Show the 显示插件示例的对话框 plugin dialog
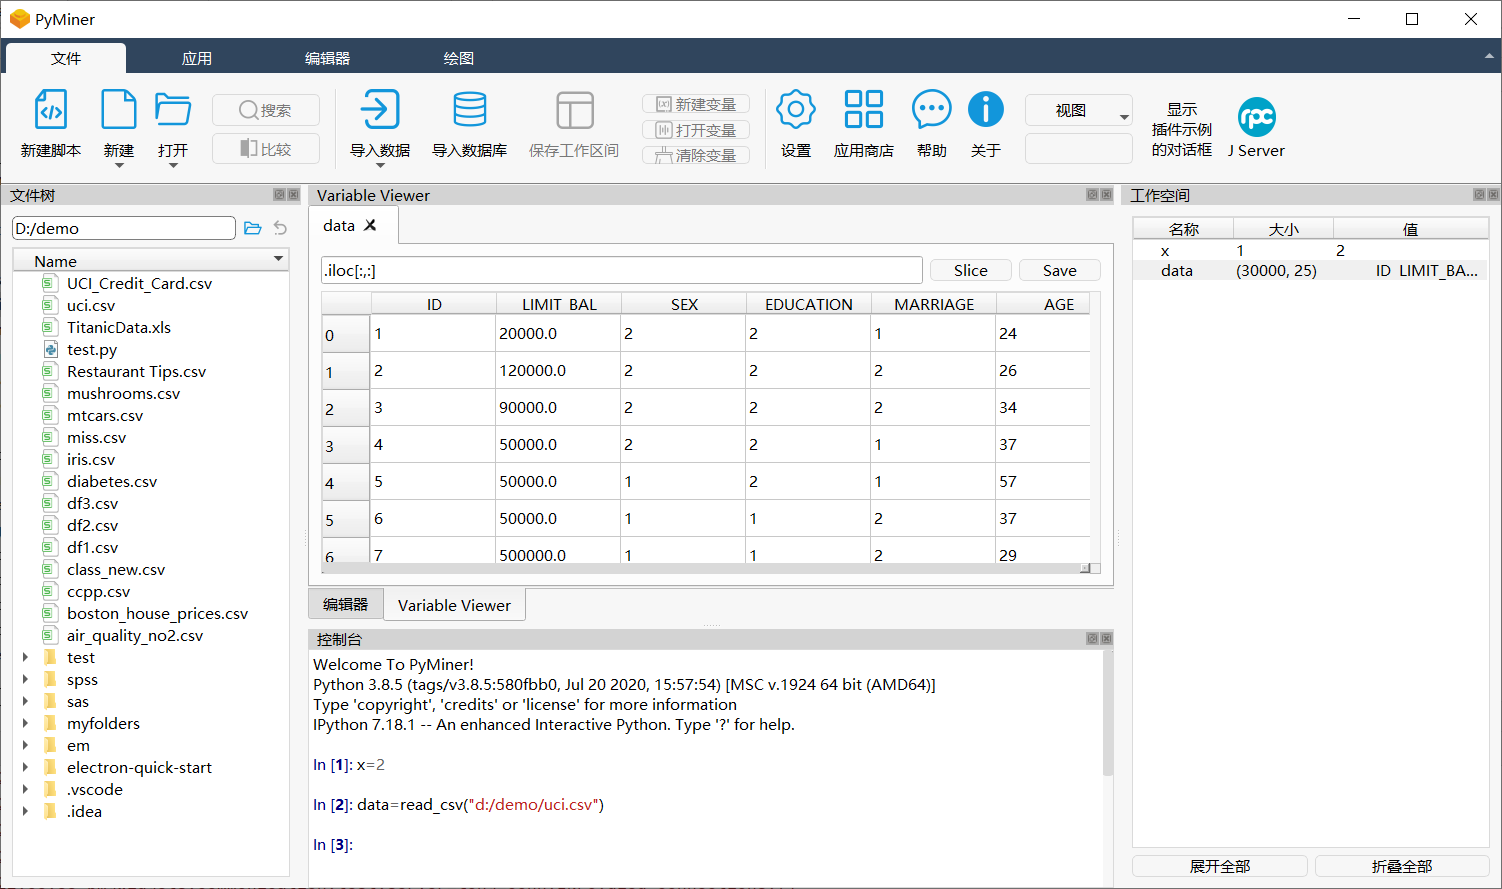Viewport: 1502px width, 889px height. [1182, 129]
